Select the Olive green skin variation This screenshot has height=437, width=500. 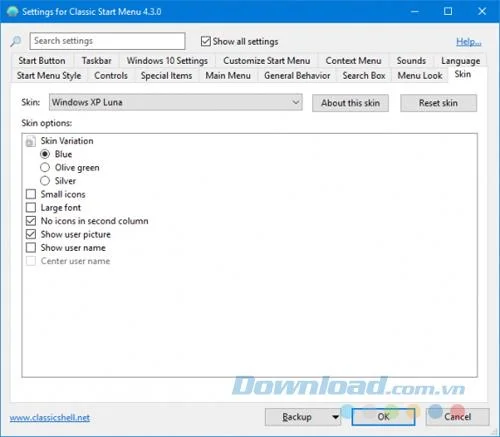(45, 167)
